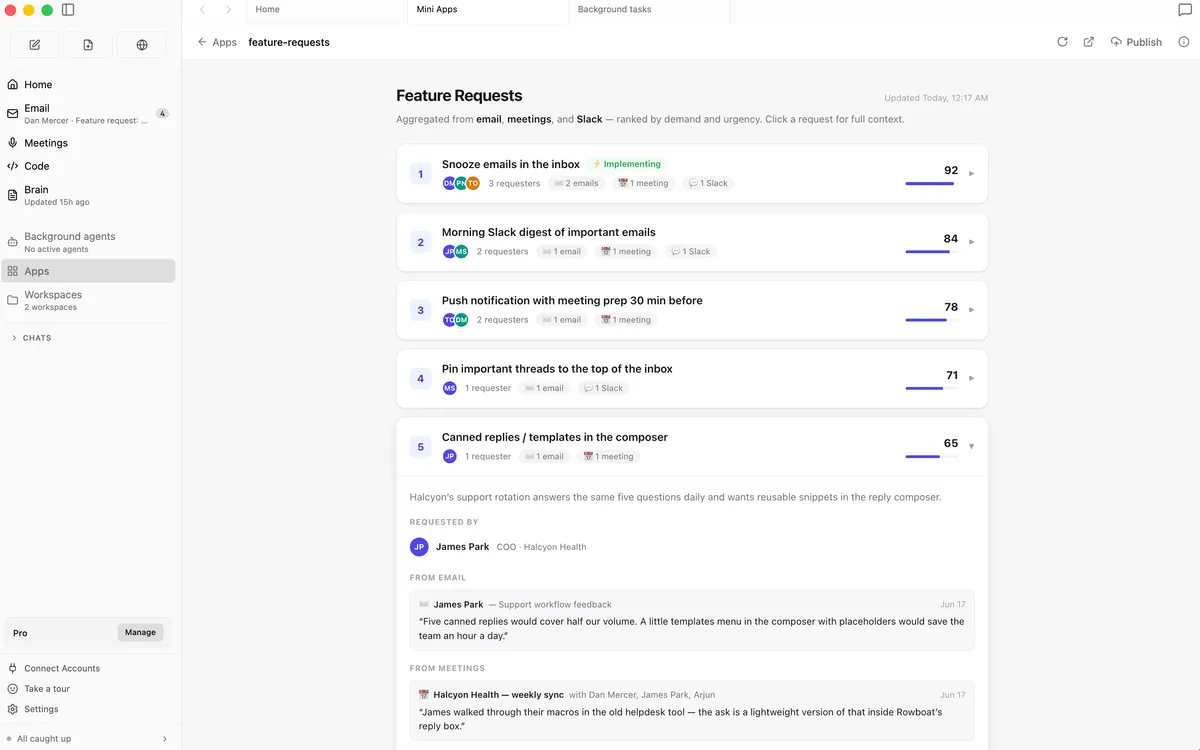Open Home in the sidebar

click(90, 85)
